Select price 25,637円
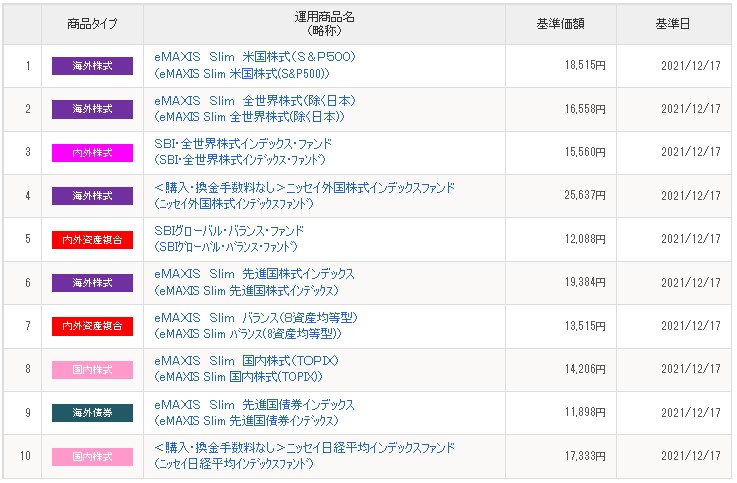 coord(585,195)
